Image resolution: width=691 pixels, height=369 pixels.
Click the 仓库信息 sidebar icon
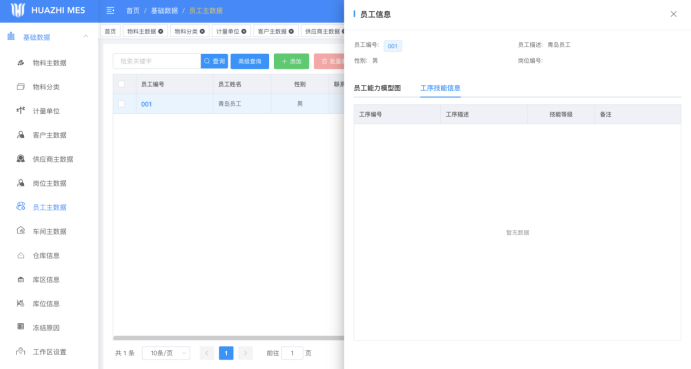[x=21, y=255]
